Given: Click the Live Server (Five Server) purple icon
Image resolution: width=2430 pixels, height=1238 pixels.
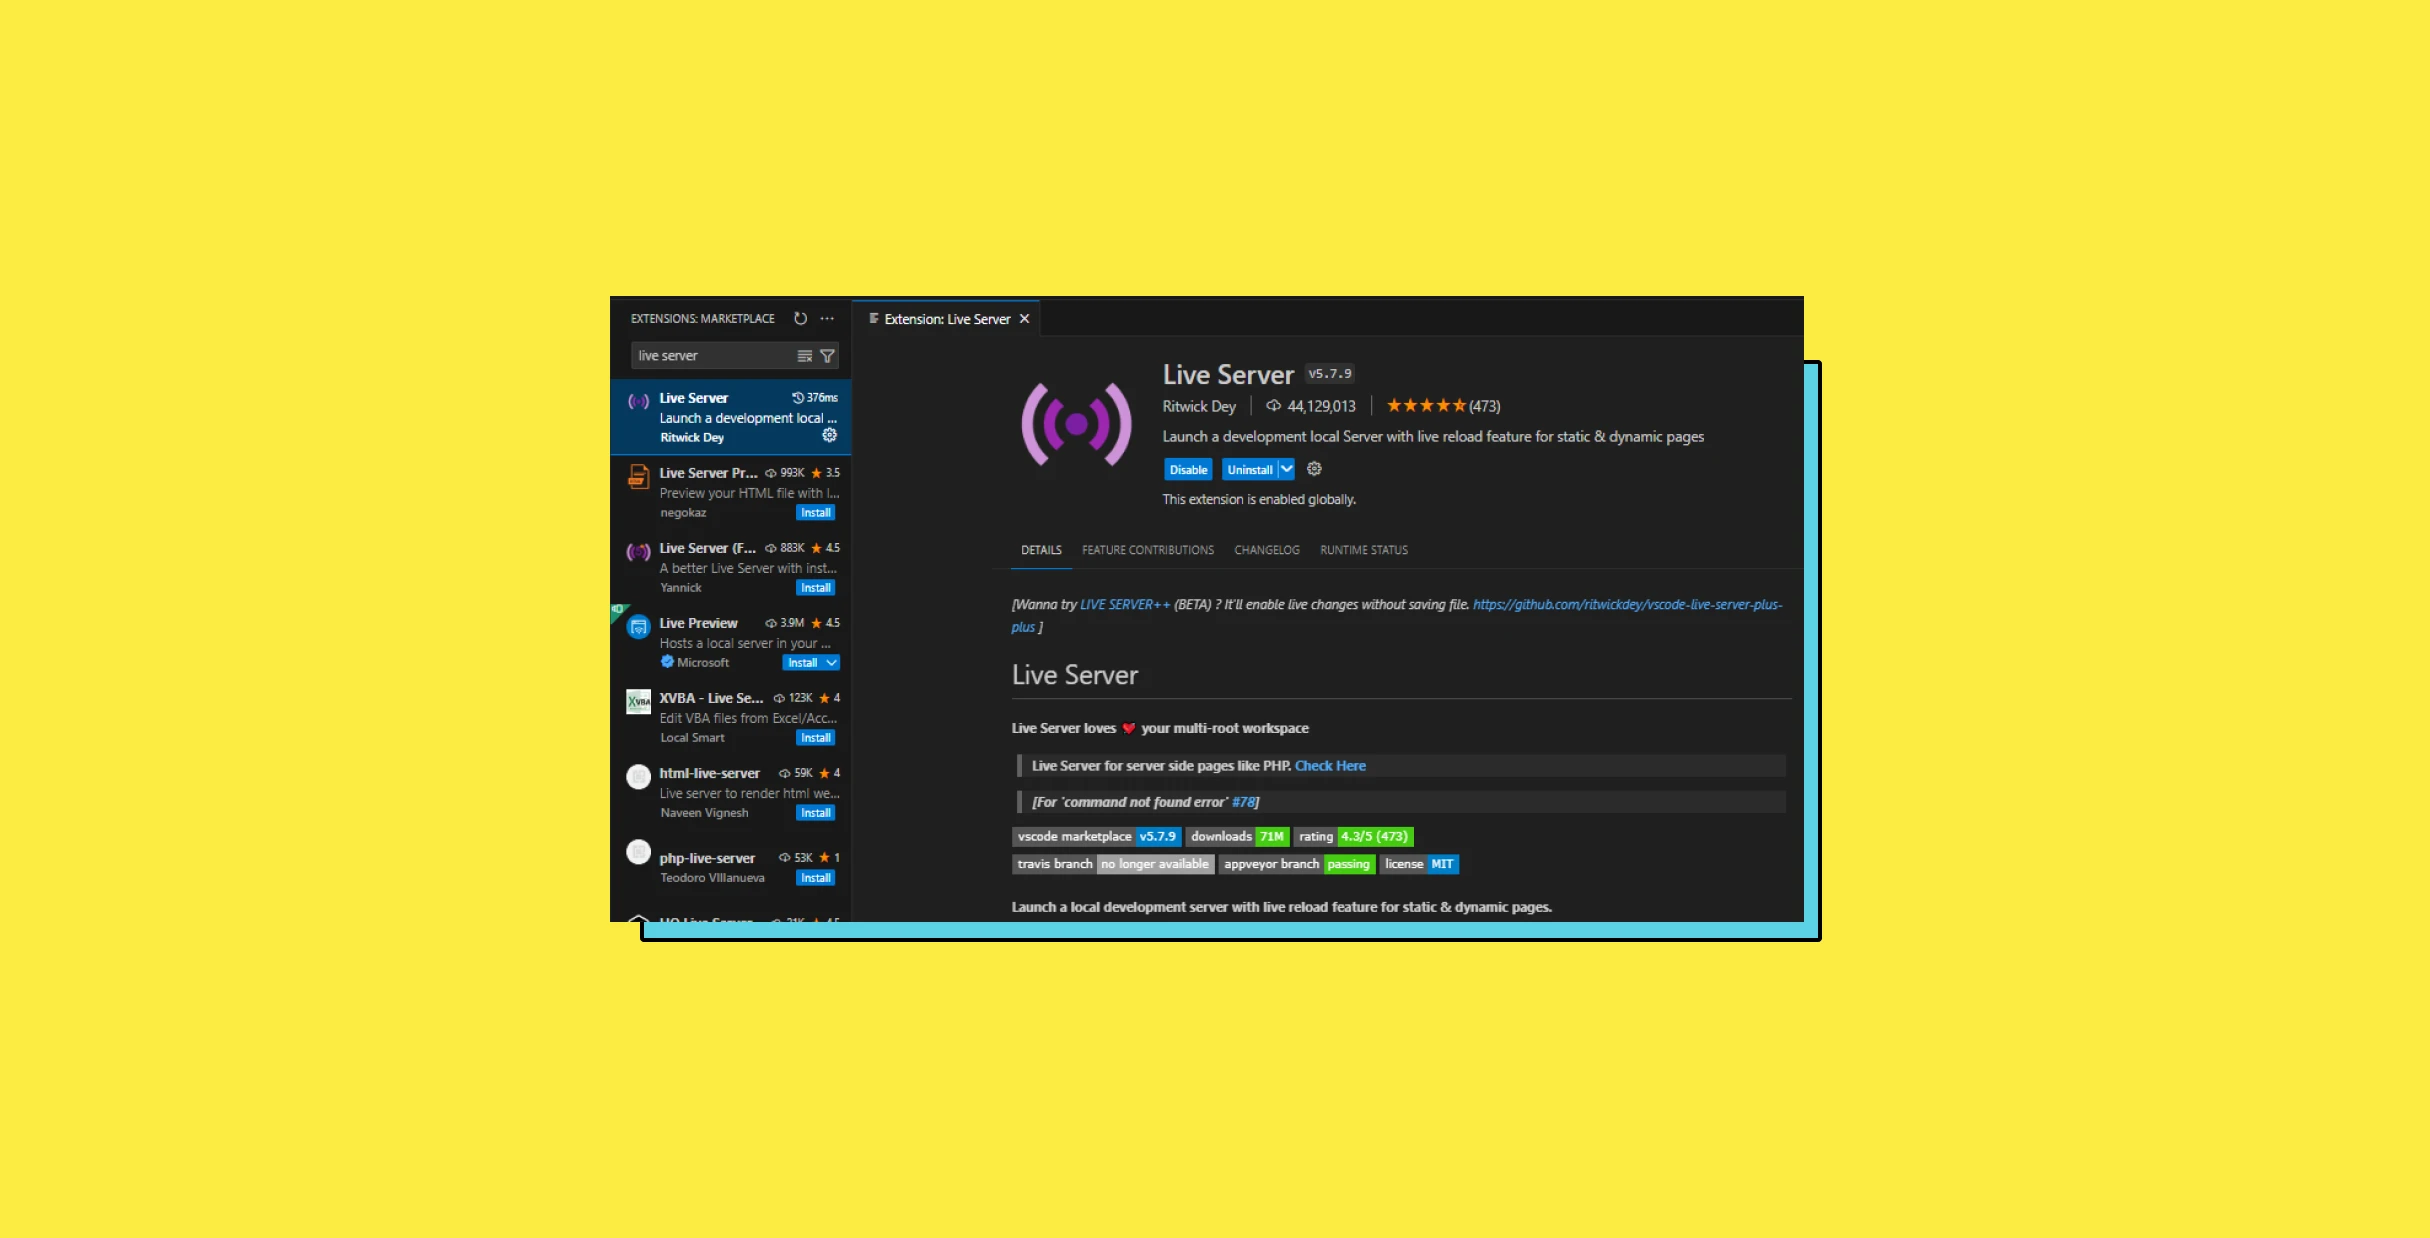Looking at the screenshot, I should (x=638, y=552).
